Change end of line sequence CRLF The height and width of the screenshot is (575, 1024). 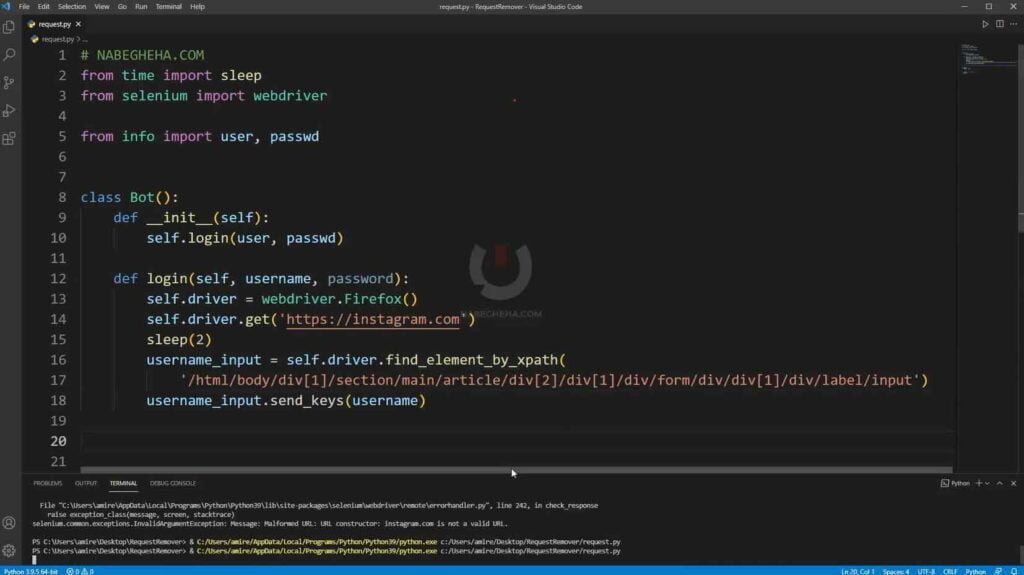[x=950, y=571]
